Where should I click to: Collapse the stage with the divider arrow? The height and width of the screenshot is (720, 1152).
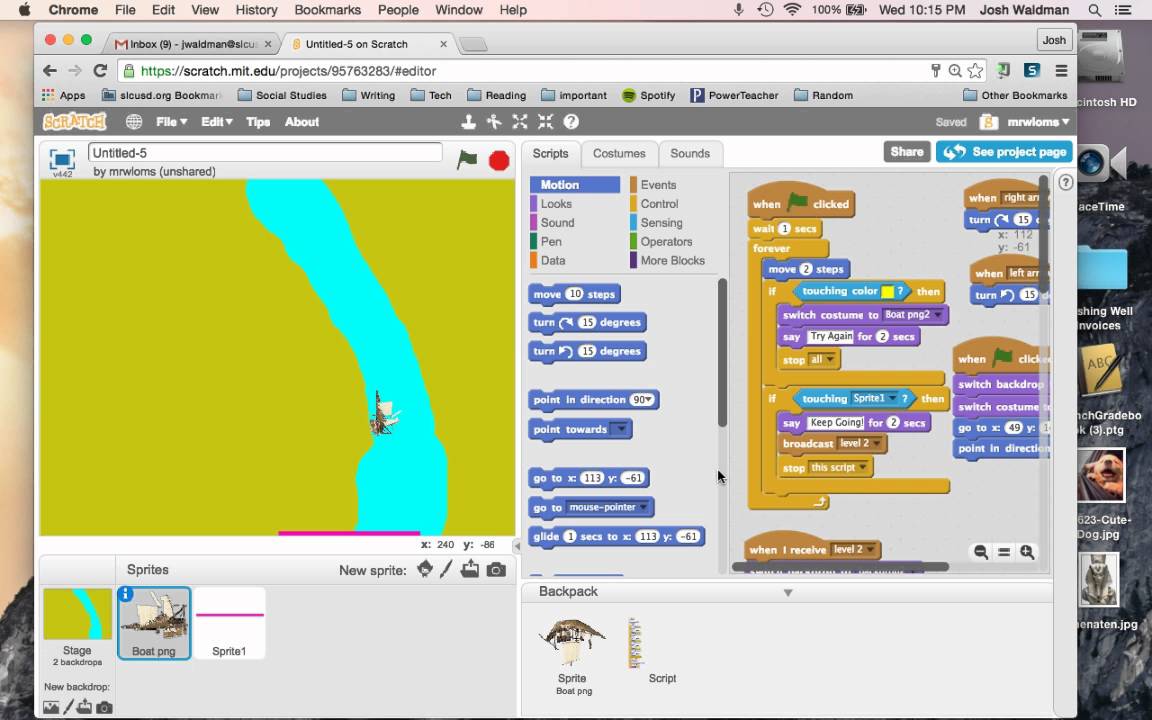[516, 545]
